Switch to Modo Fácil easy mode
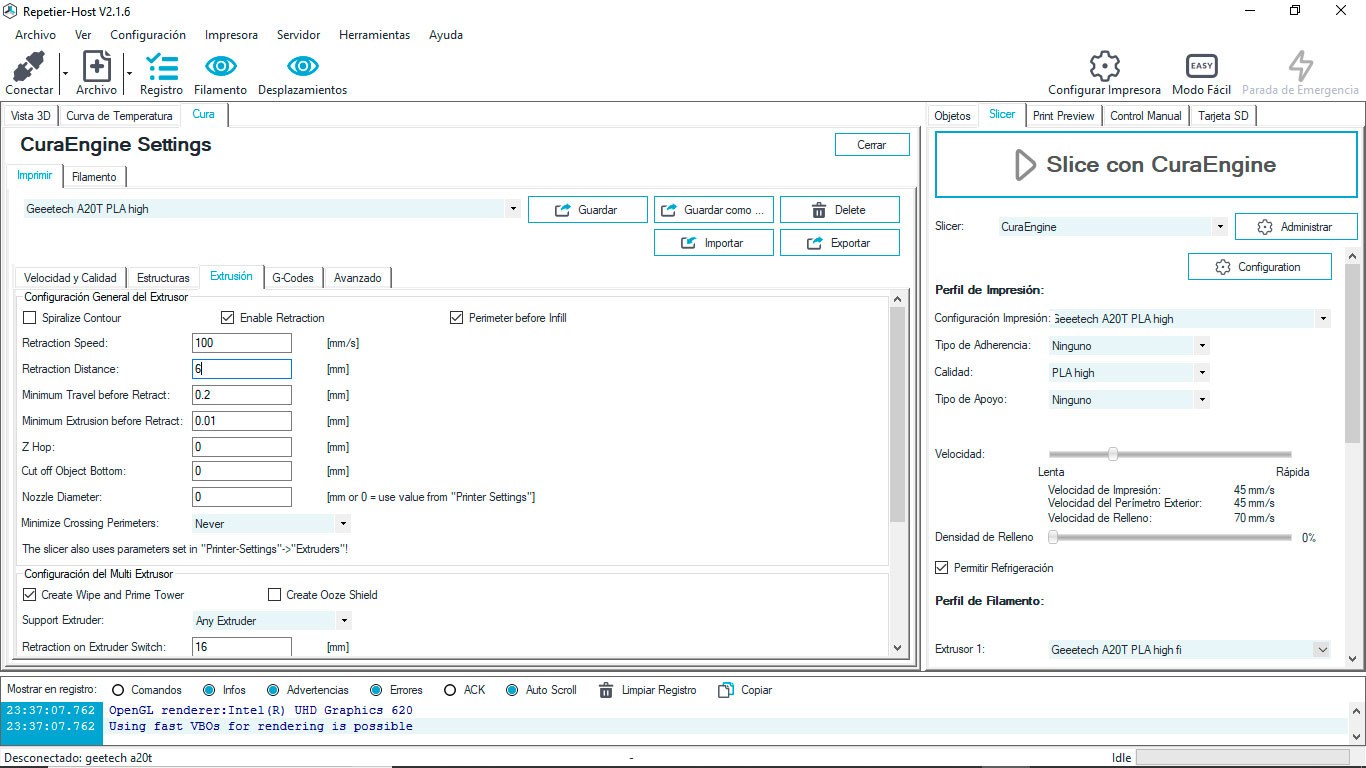Screen dimensions: 1366x768 pyautogui.click(x=1201, y=67)
